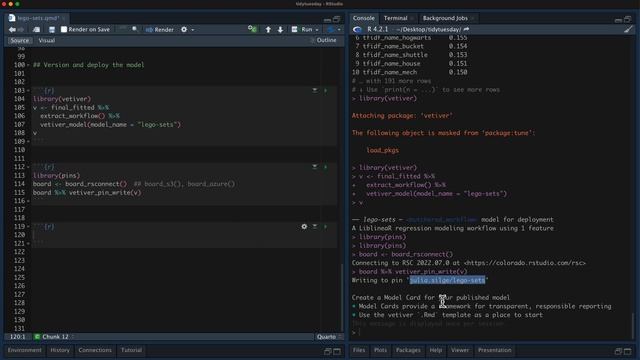Go to next chunk arrow

tap(280, 29)
